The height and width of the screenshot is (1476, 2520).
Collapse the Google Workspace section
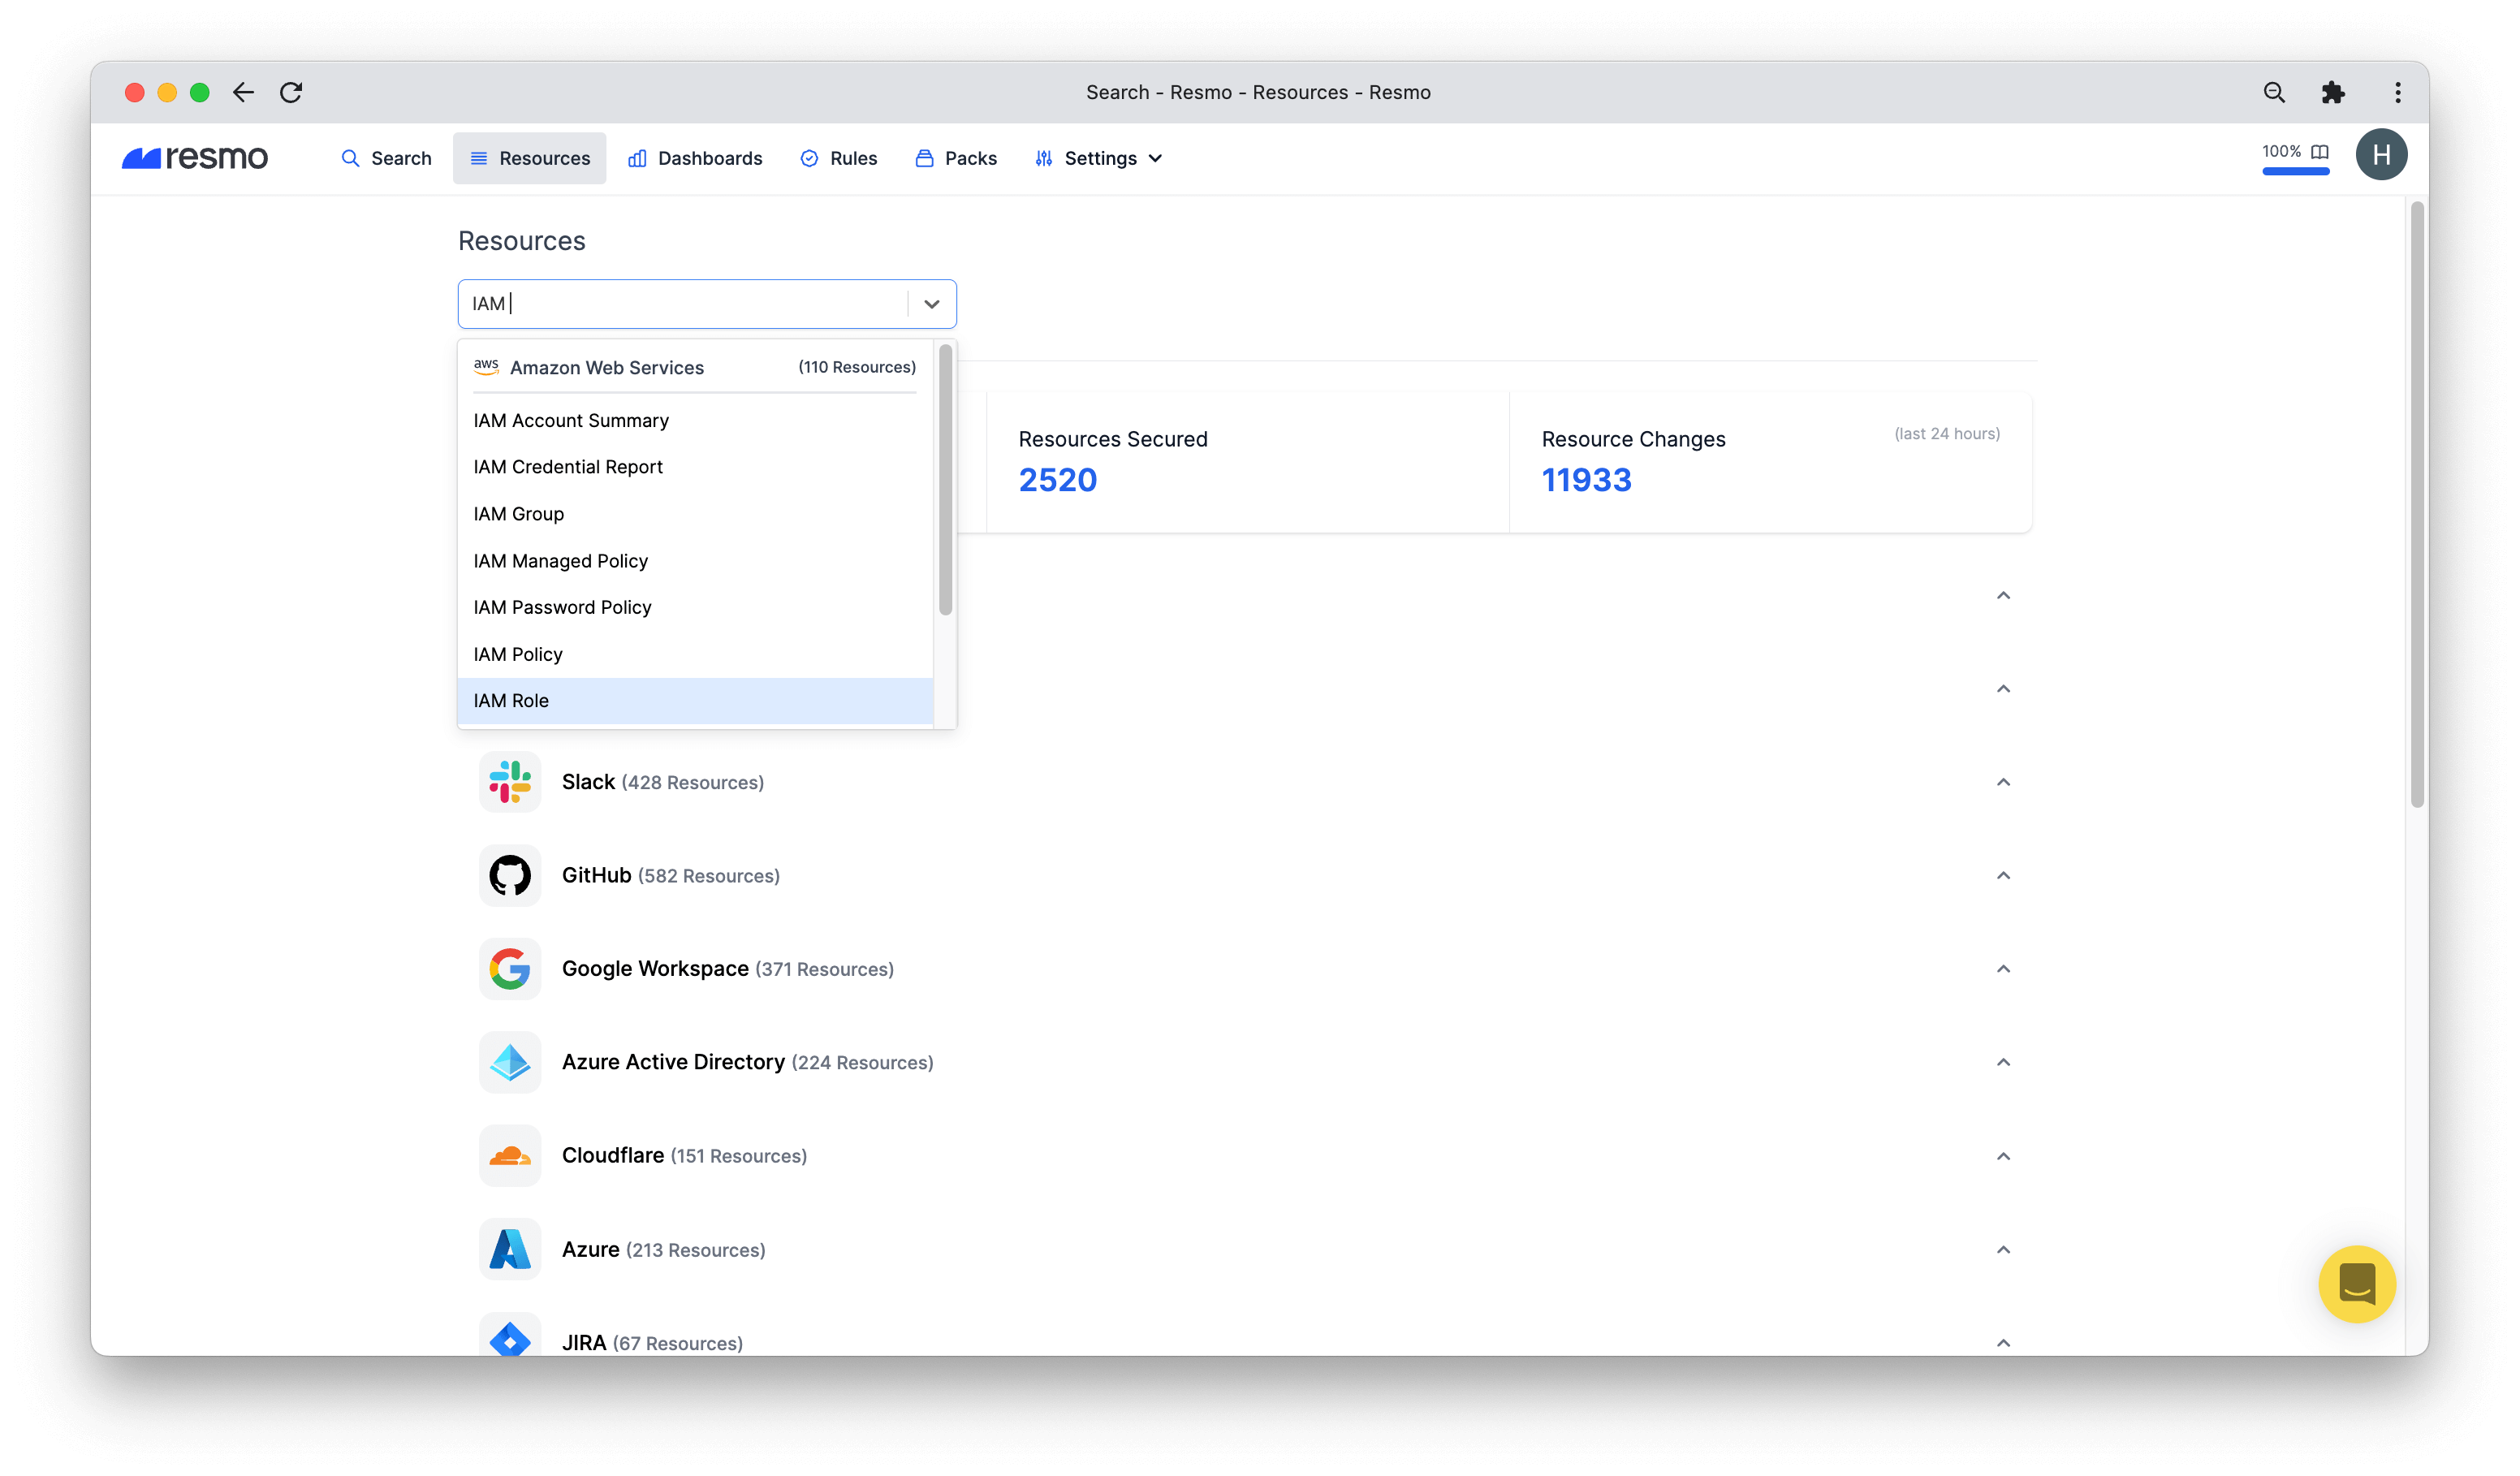coord(2003,969)
